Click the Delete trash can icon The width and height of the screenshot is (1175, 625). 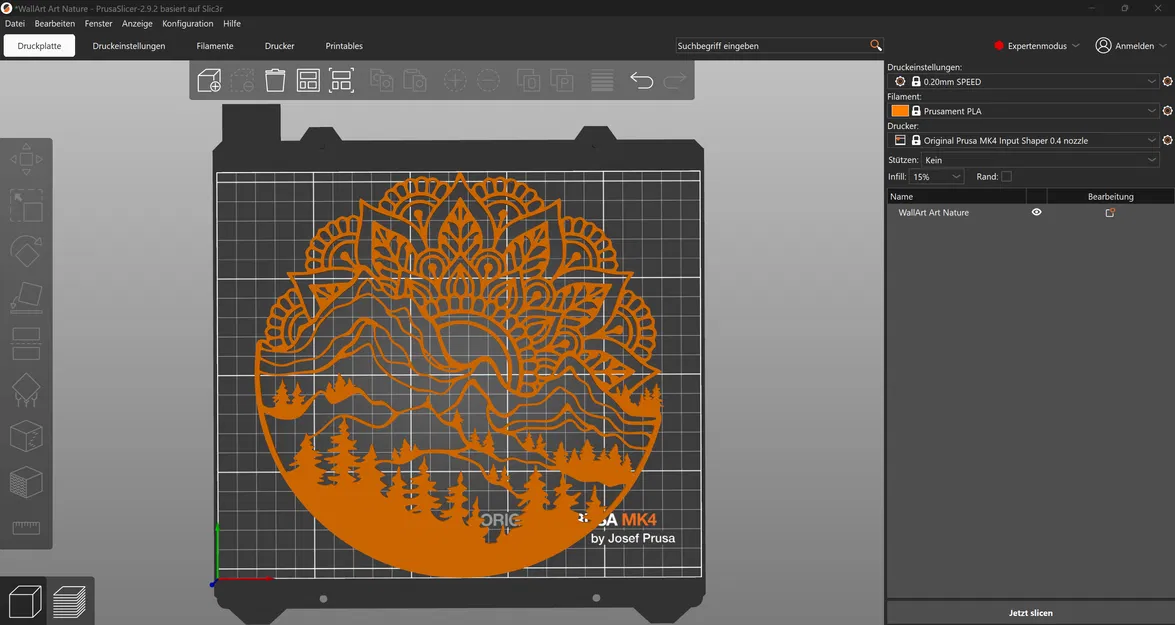[275, 80]
